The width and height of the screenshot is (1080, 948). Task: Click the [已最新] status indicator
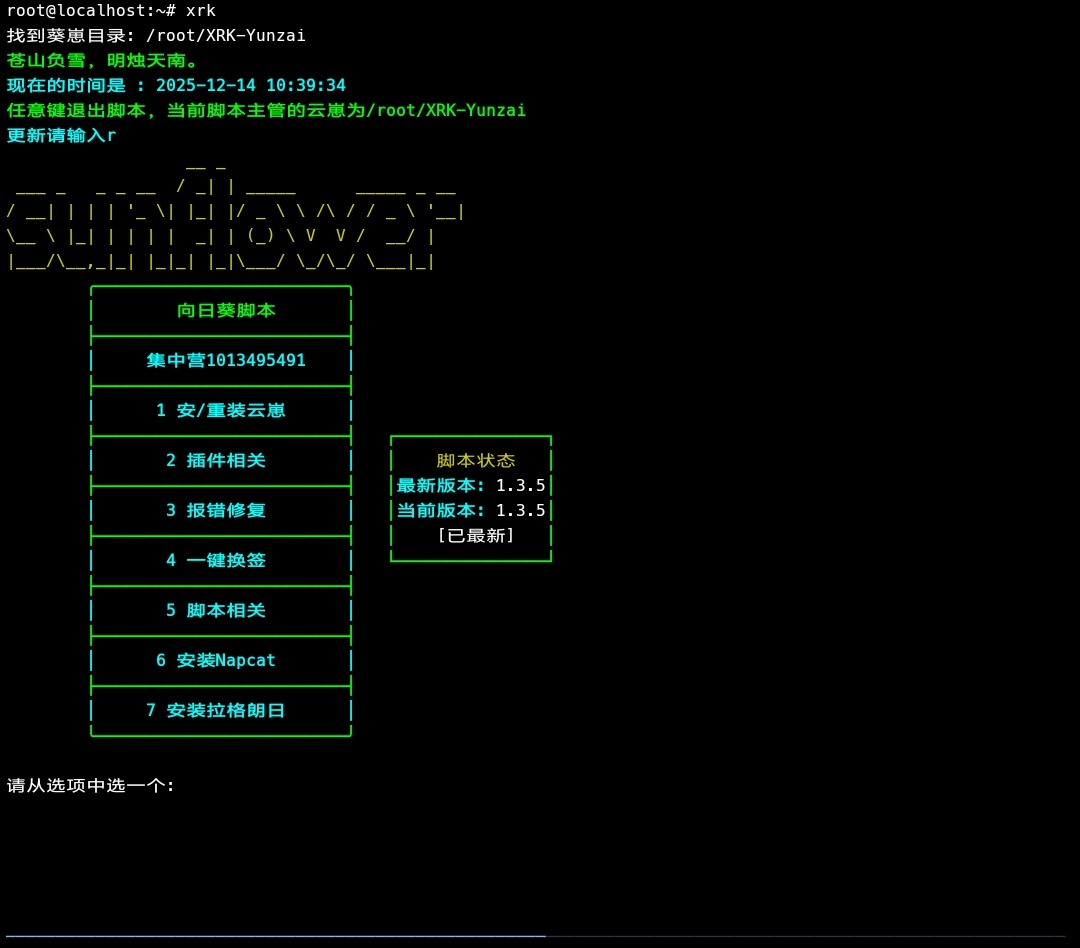[x=476, y=536]
